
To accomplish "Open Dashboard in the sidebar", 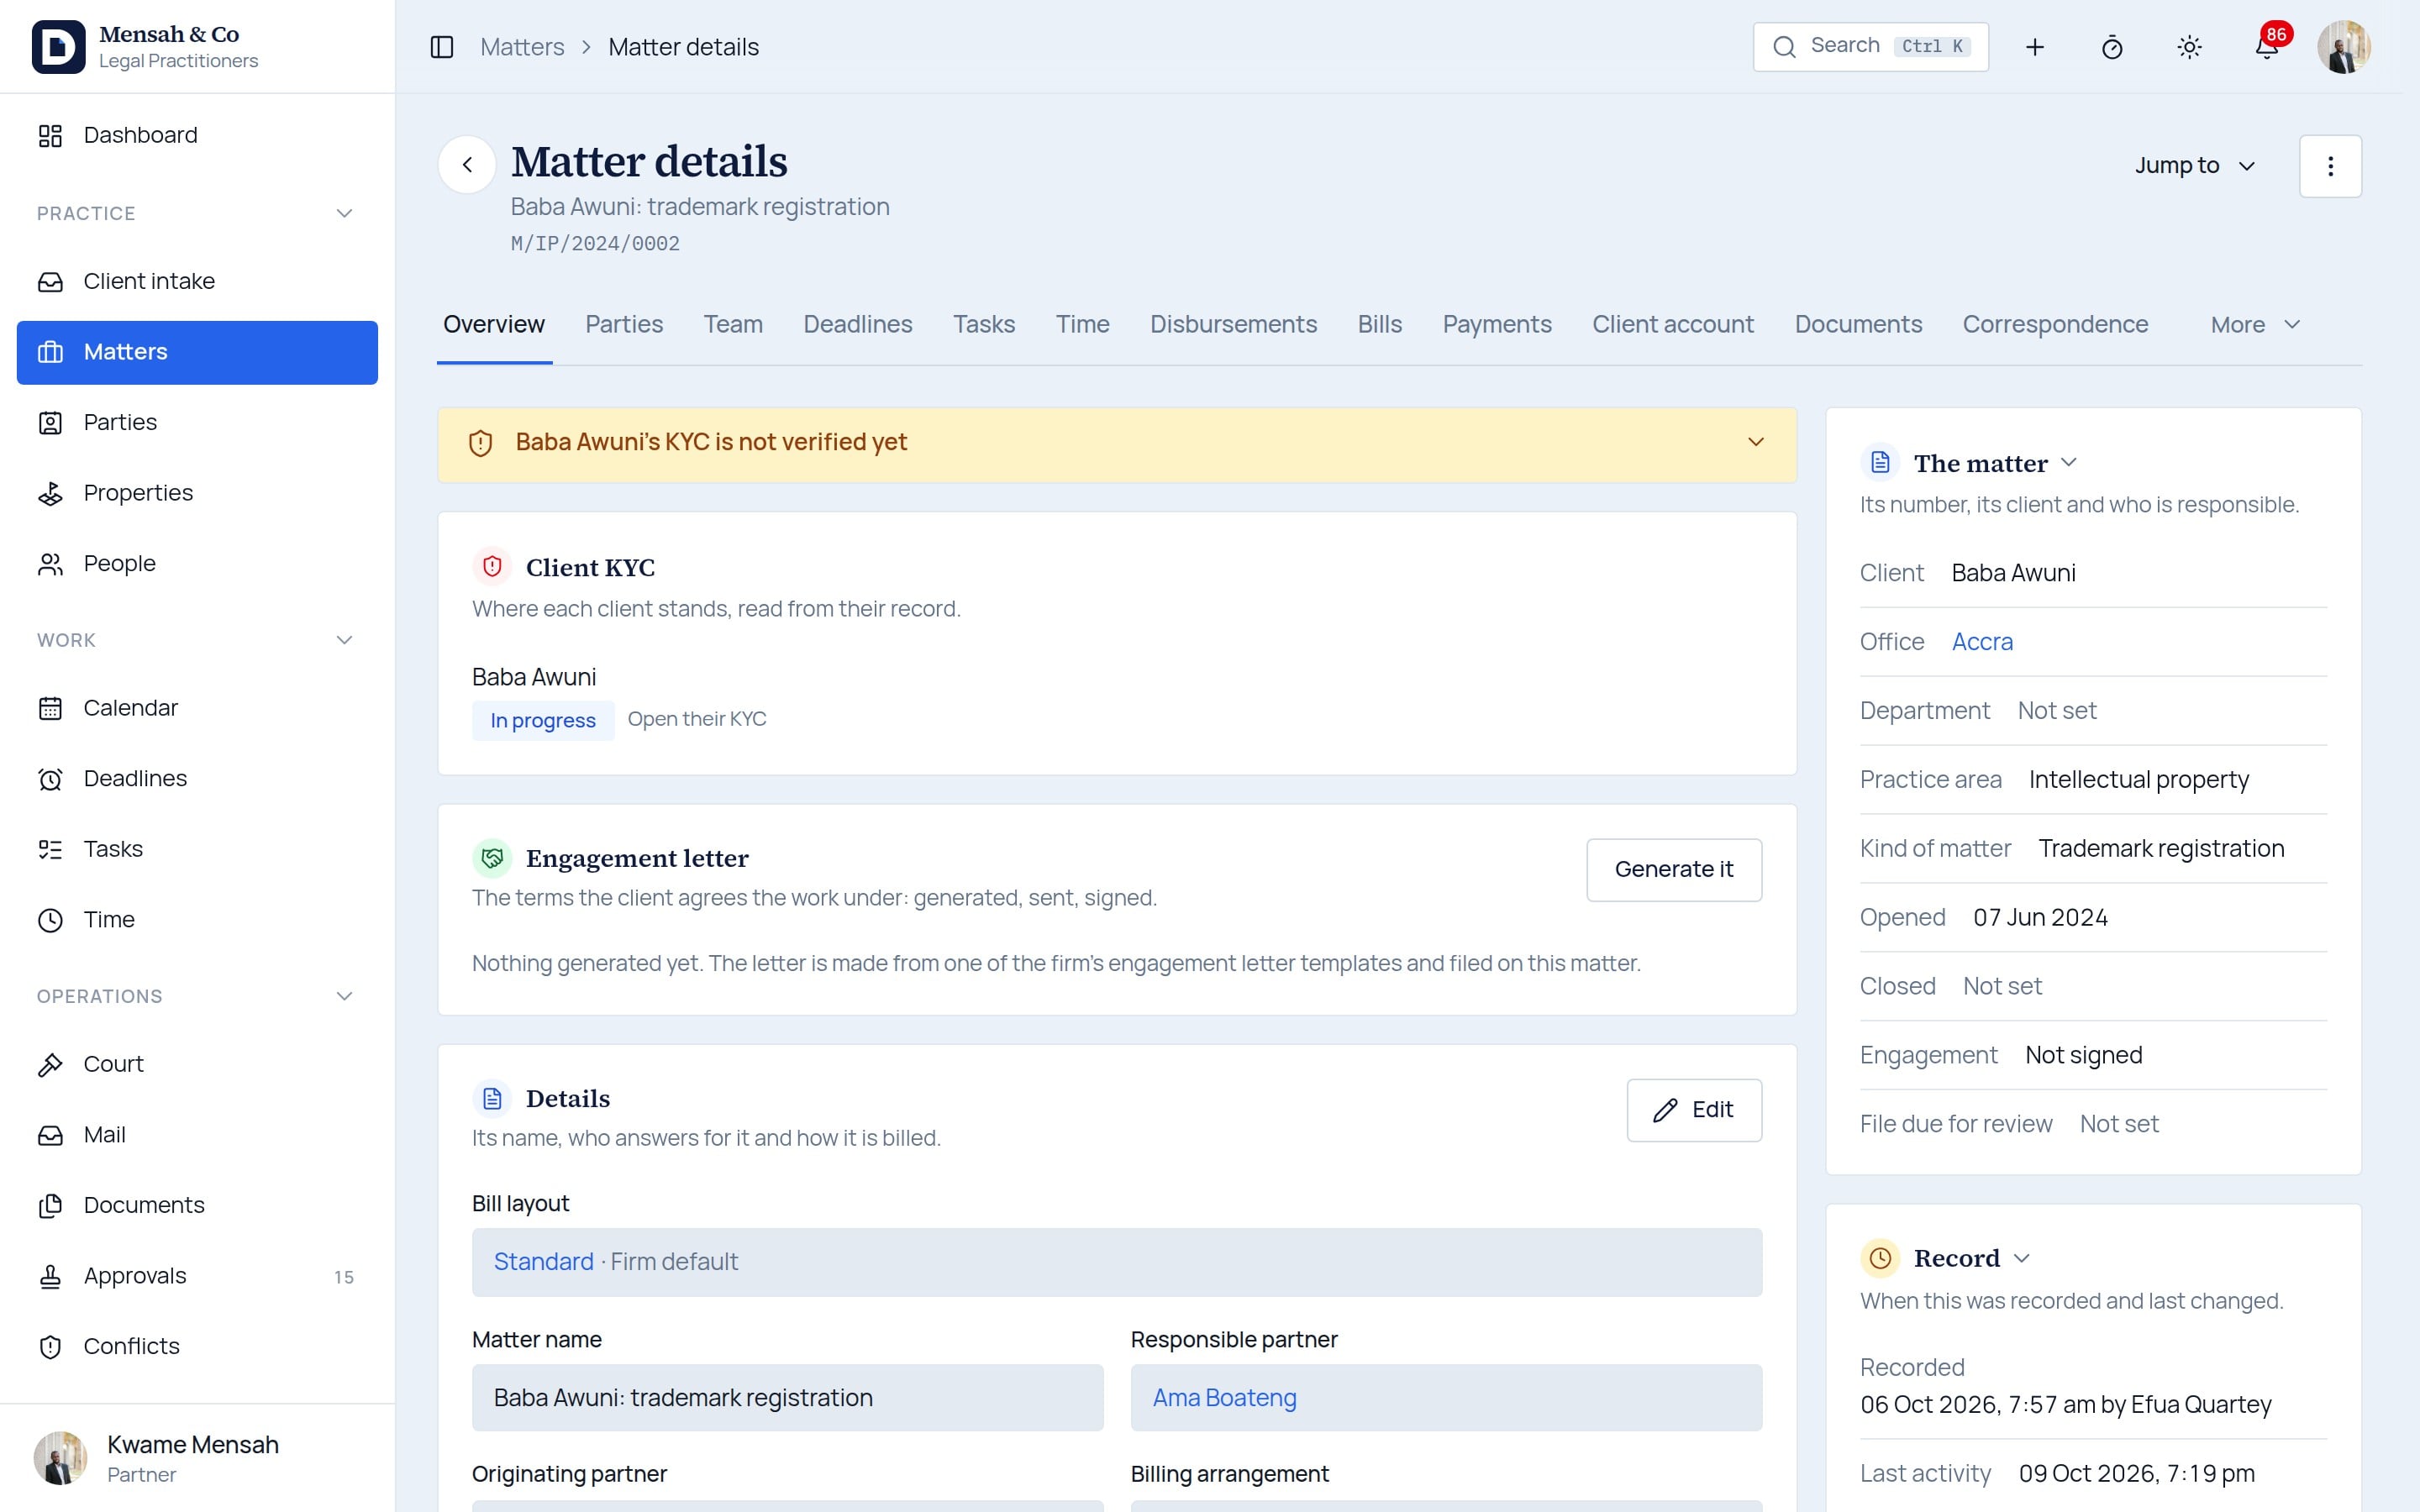I will coord(197,135).
